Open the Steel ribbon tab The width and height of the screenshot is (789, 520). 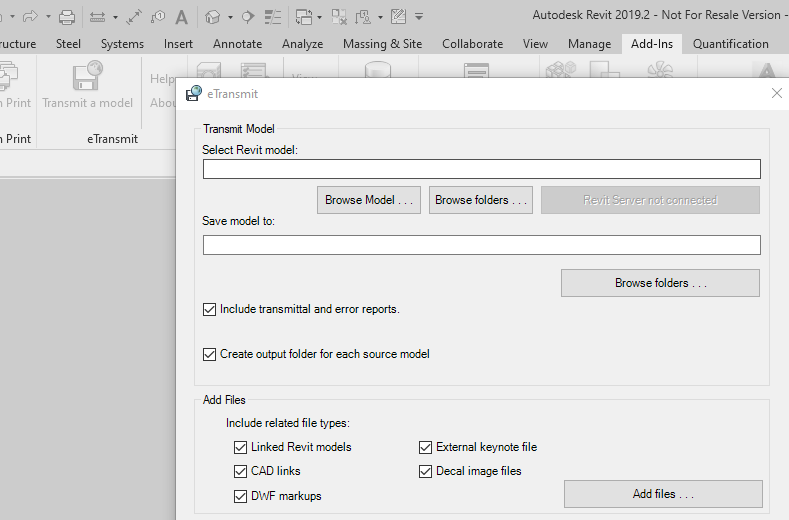click(68, 44)
